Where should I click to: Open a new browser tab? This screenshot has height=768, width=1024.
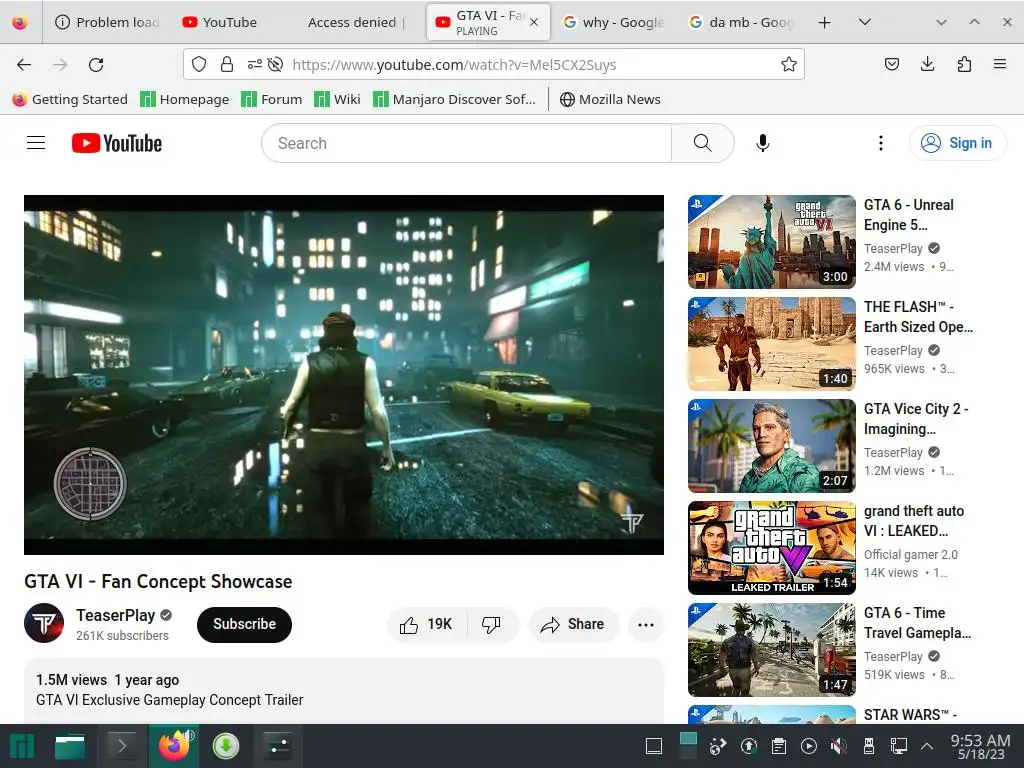[x=824, y=22]
